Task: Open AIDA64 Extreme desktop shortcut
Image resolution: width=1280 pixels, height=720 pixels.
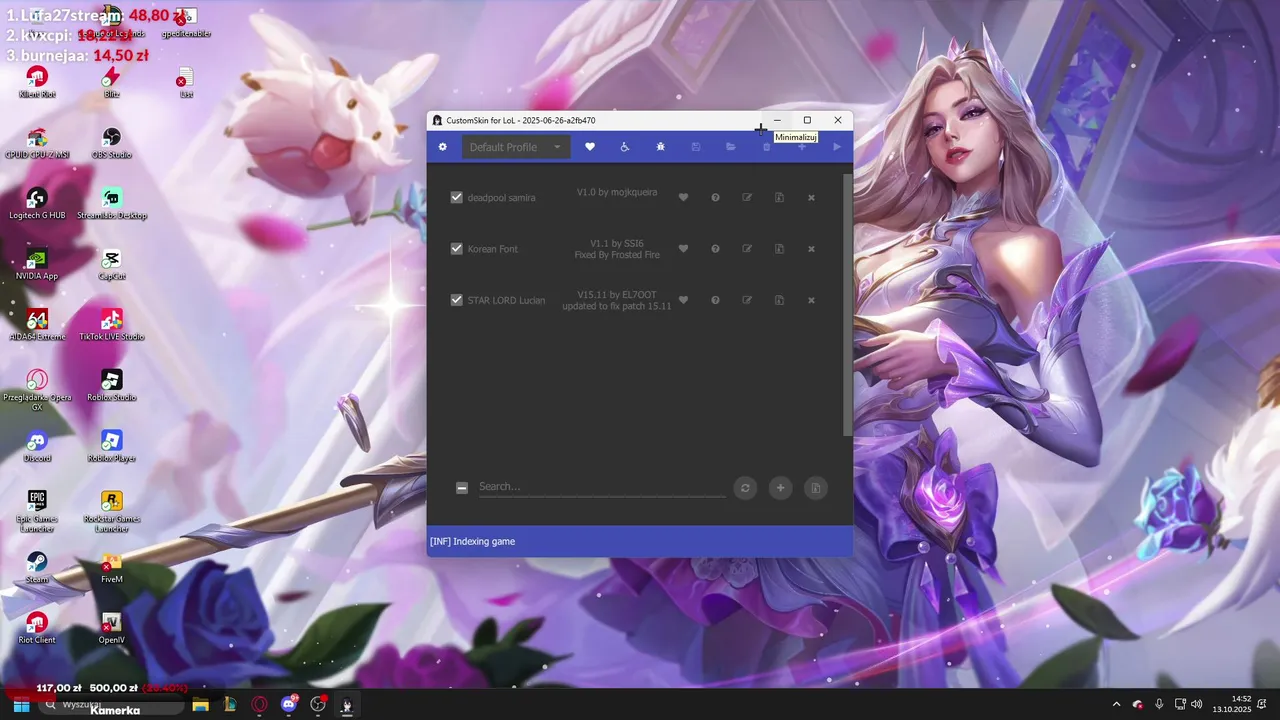Action: 37,325
